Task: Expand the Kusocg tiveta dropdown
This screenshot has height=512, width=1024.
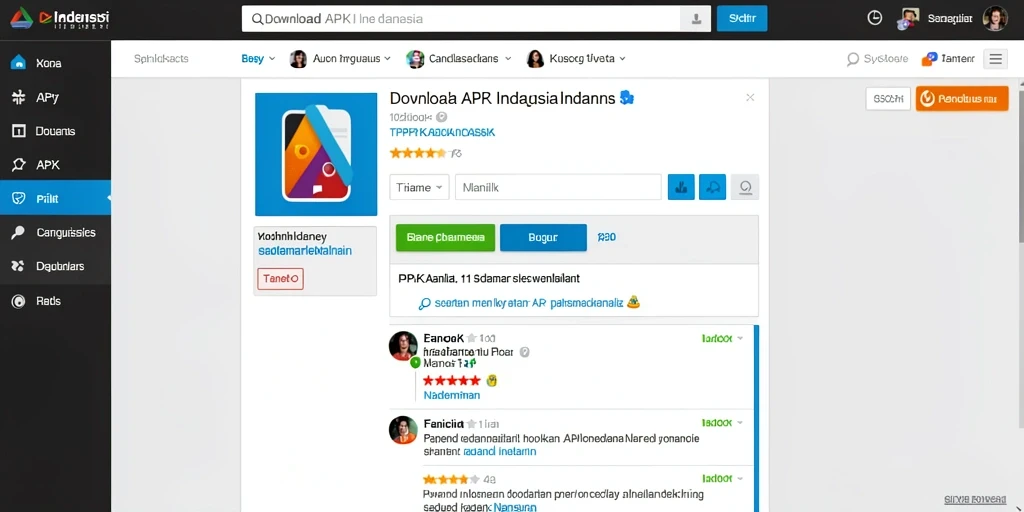Action: (x=576, y=59)
